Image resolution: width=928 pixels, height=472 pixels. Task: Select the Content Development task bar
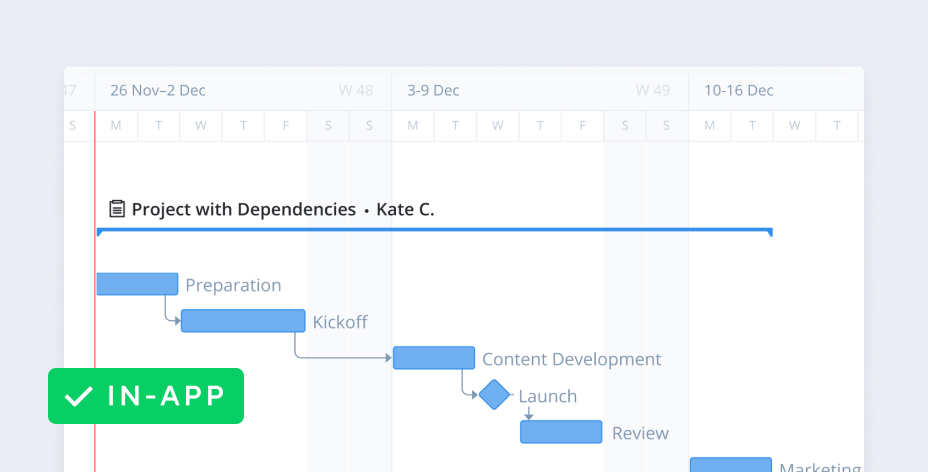434,358
